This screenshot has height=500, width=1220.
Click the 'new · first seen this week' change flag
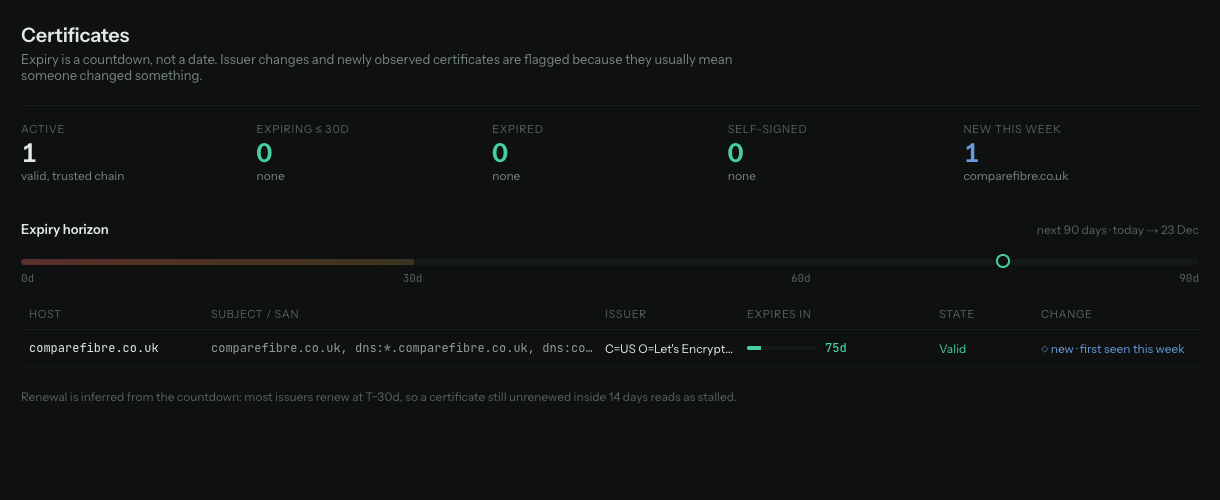coord(1113,348)
